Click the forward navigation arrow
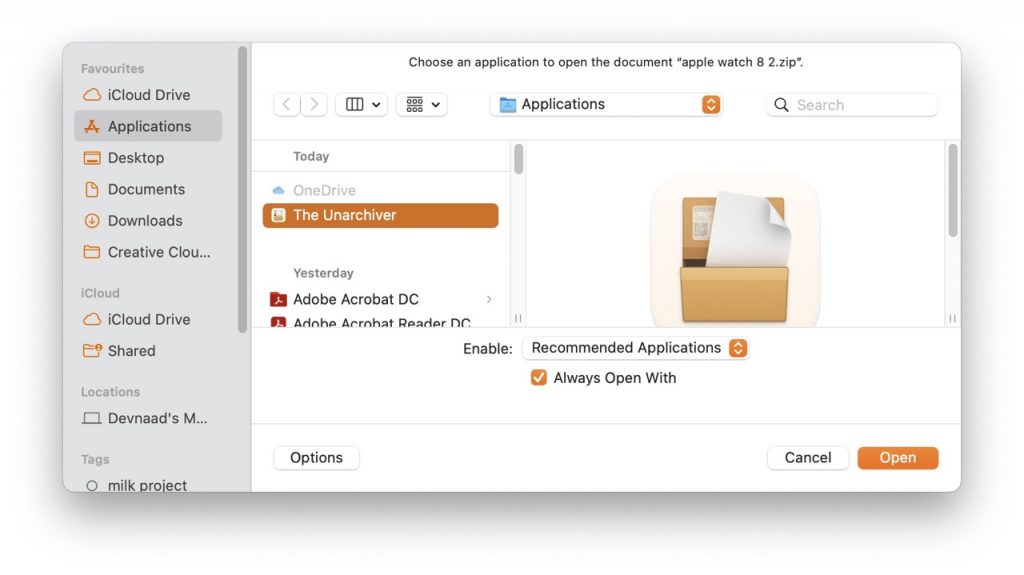Image resolution: width=1024 pixels, height=575 pixels. (x=314, y=105)
